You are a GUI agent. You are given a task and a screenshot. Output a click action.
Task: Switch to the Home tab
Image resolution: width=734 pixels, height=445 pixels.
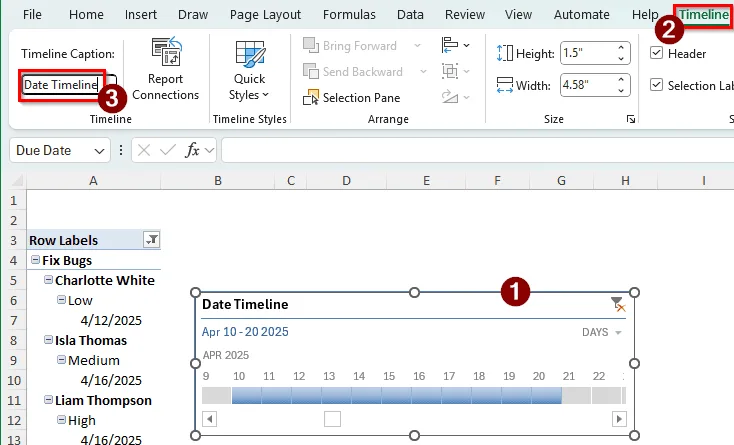point(86,15)
